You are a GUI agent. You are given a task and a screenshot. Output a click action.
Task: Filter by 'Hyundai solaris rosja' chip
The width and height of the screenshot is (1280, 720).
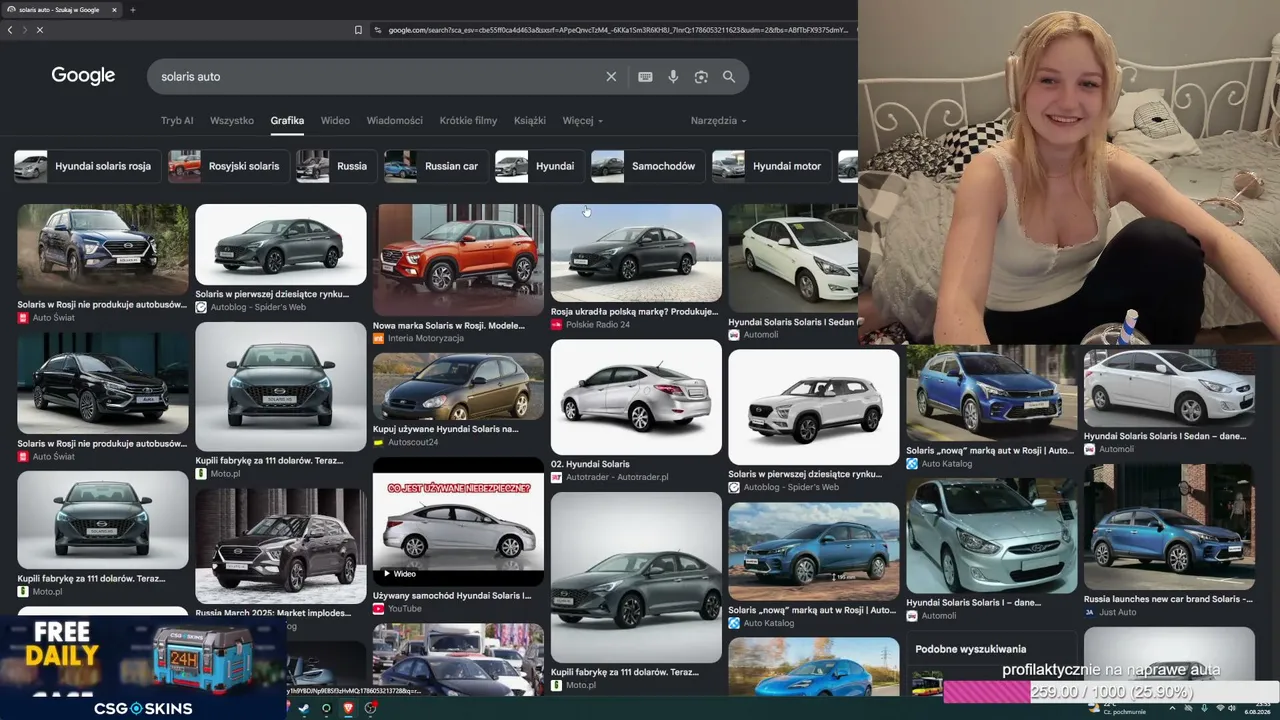(88, 166)
